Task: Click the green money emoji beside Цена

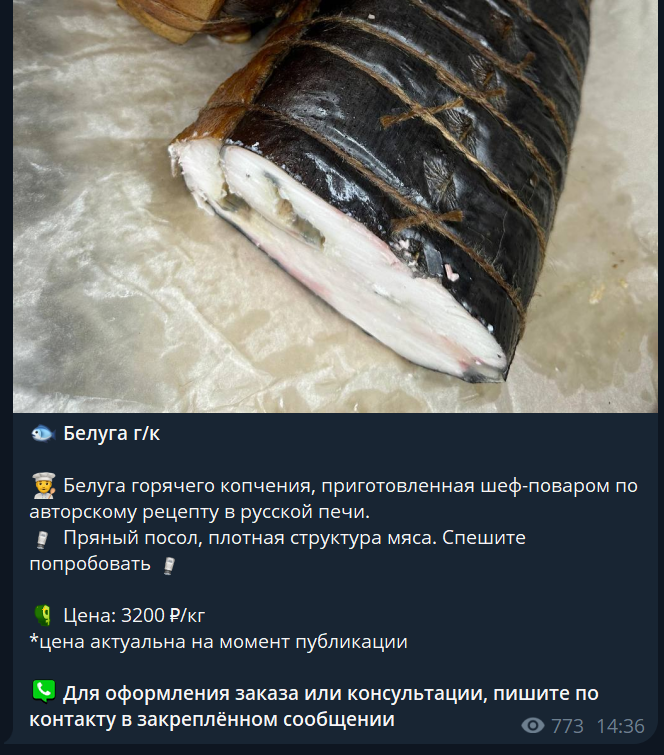Action: pyautogui.click(x=43, y=615)
